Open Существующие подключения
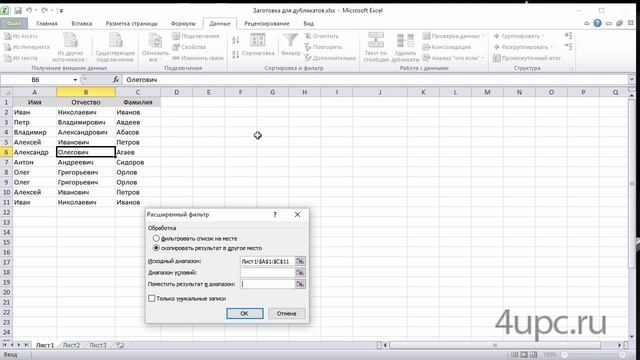The height and width of the screenshot is (360, 640). [115, 47]
